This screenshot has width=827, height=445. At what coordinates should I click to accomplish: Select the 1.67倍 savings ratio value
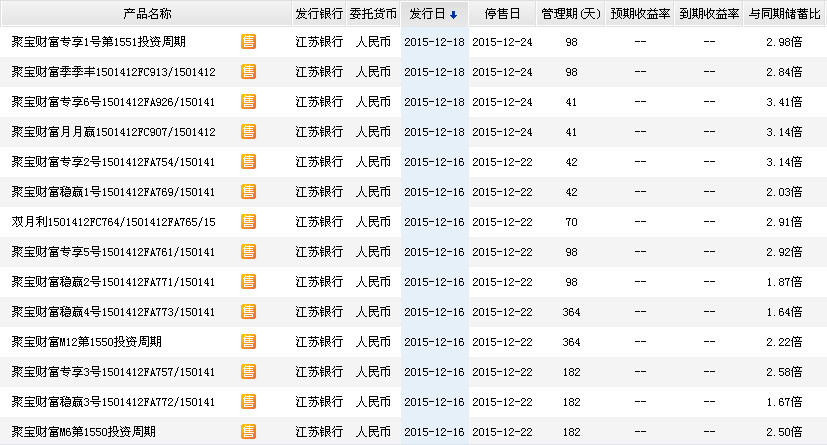pos(784,402)
